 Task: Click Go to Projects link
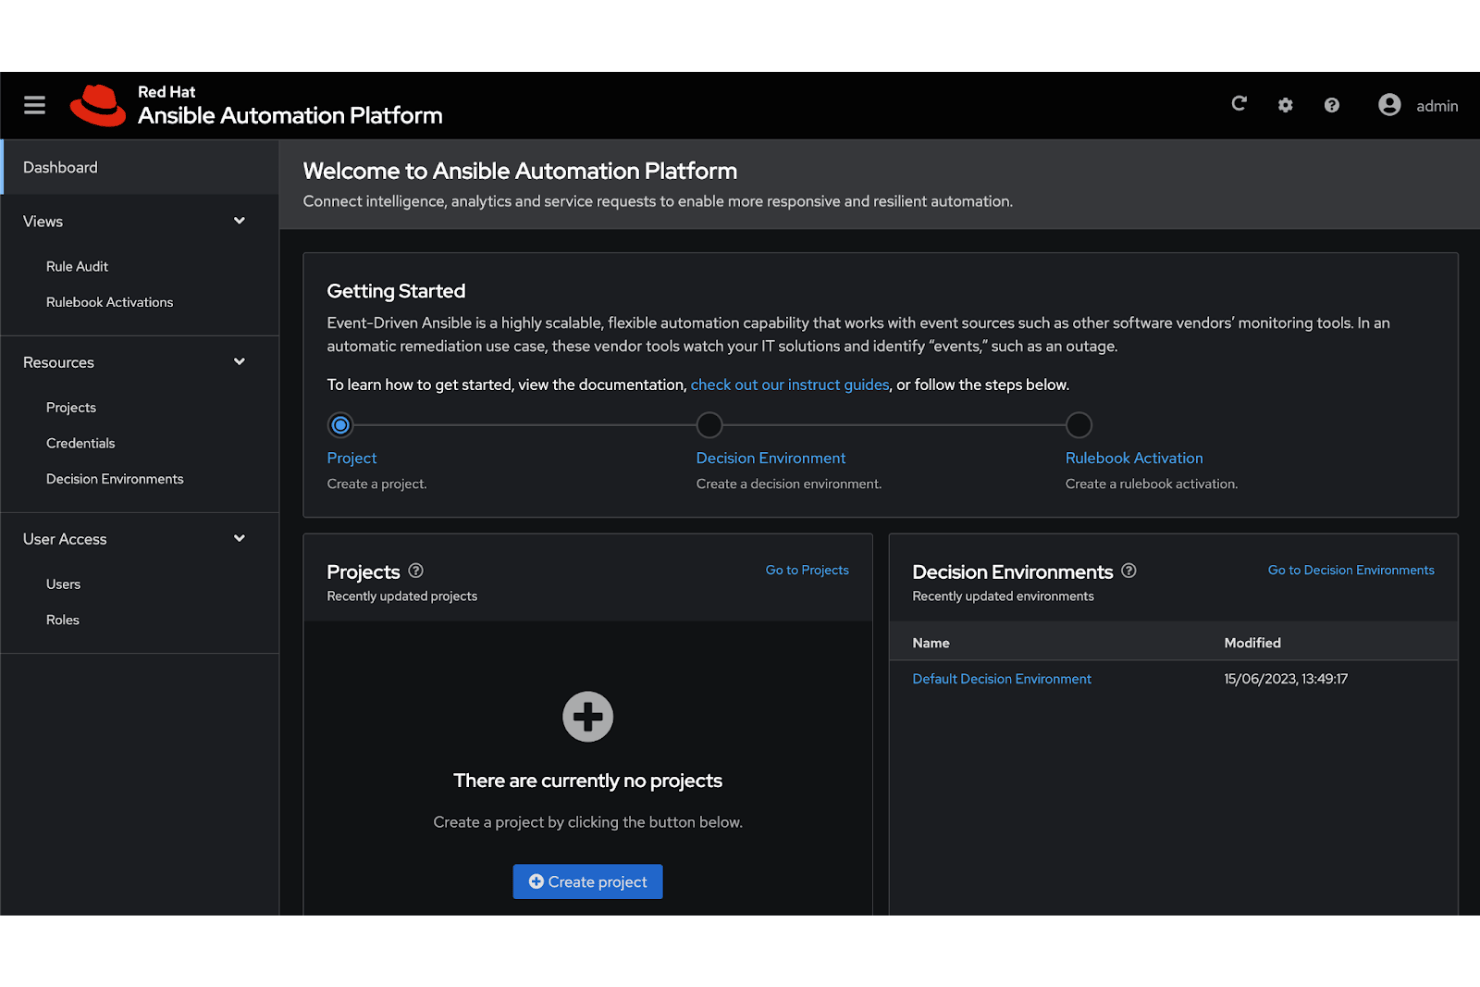pyautogui.click(x=807, y=570)
